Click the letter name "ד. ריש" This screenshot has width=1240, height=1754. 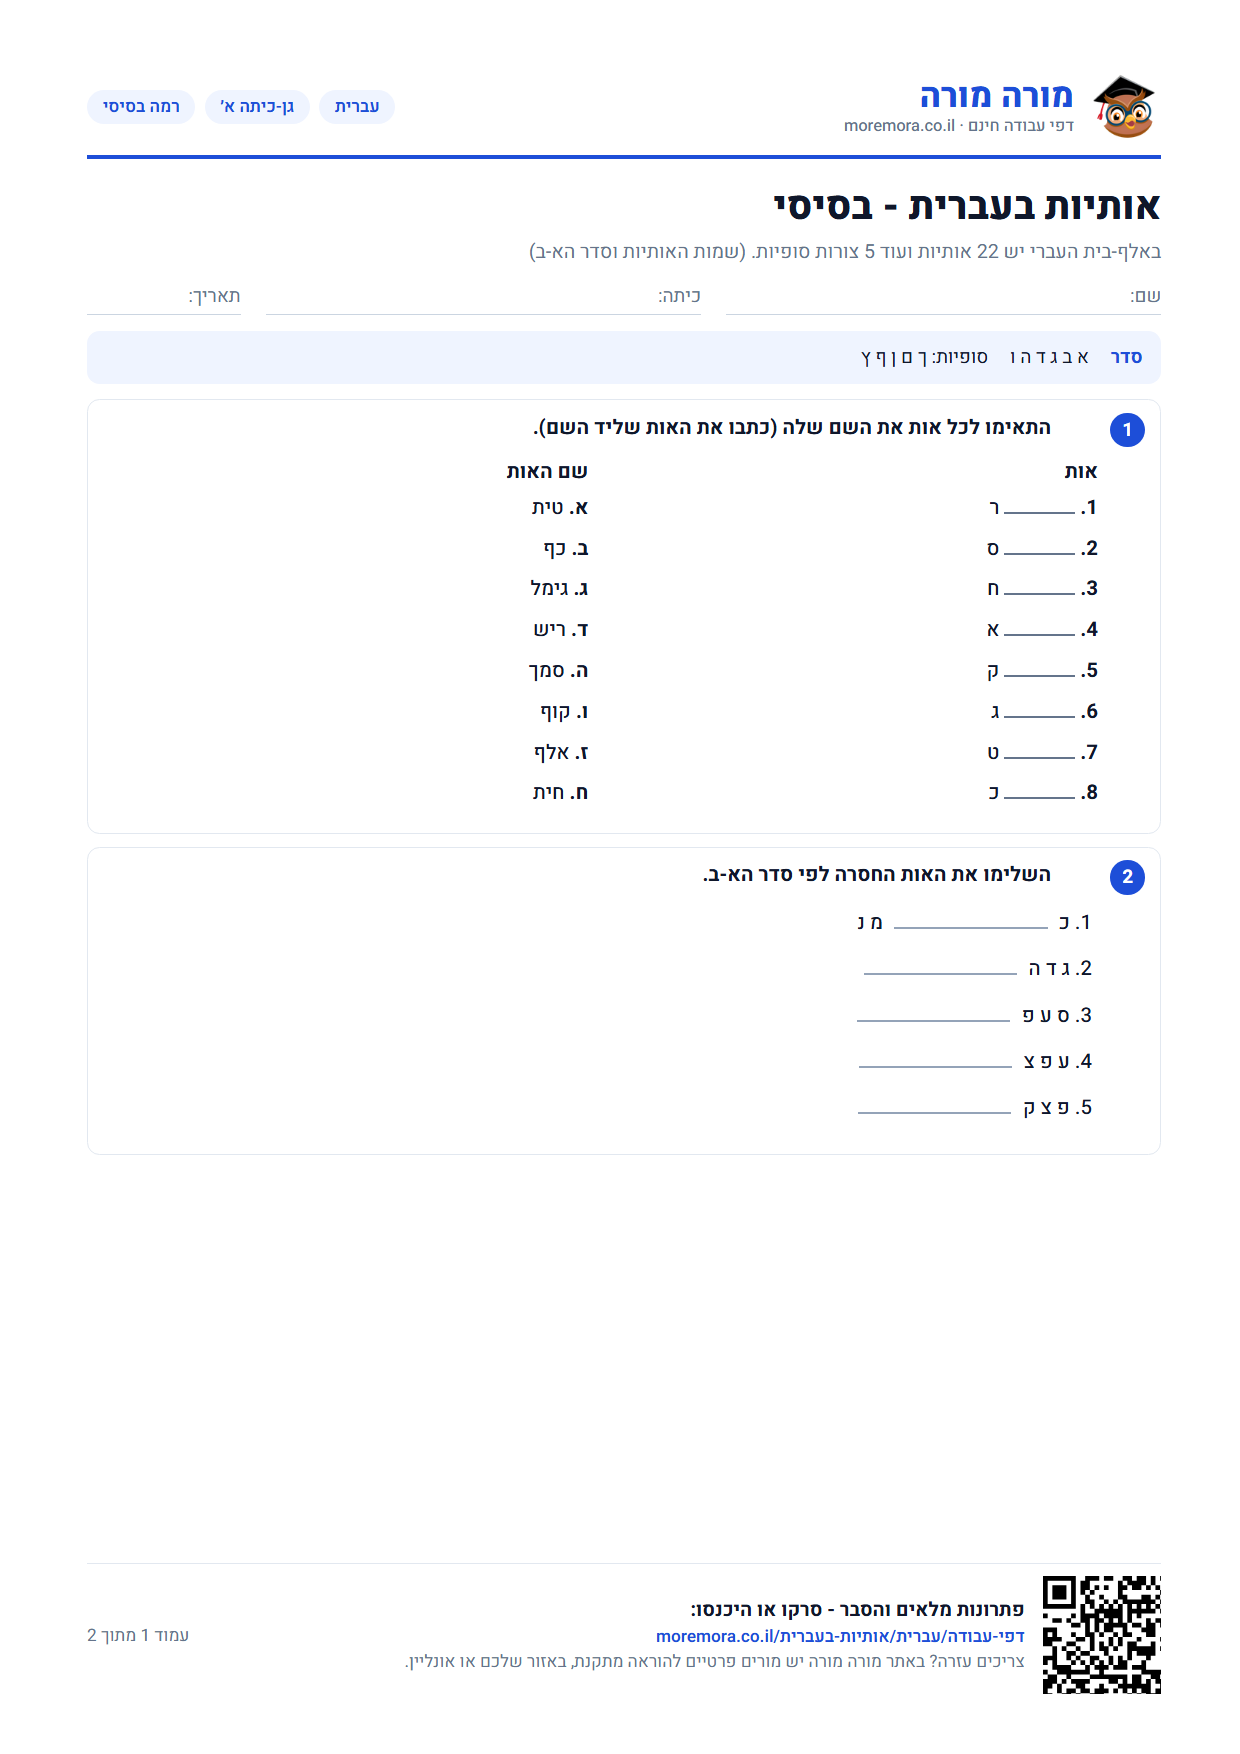tap(561, 630)
